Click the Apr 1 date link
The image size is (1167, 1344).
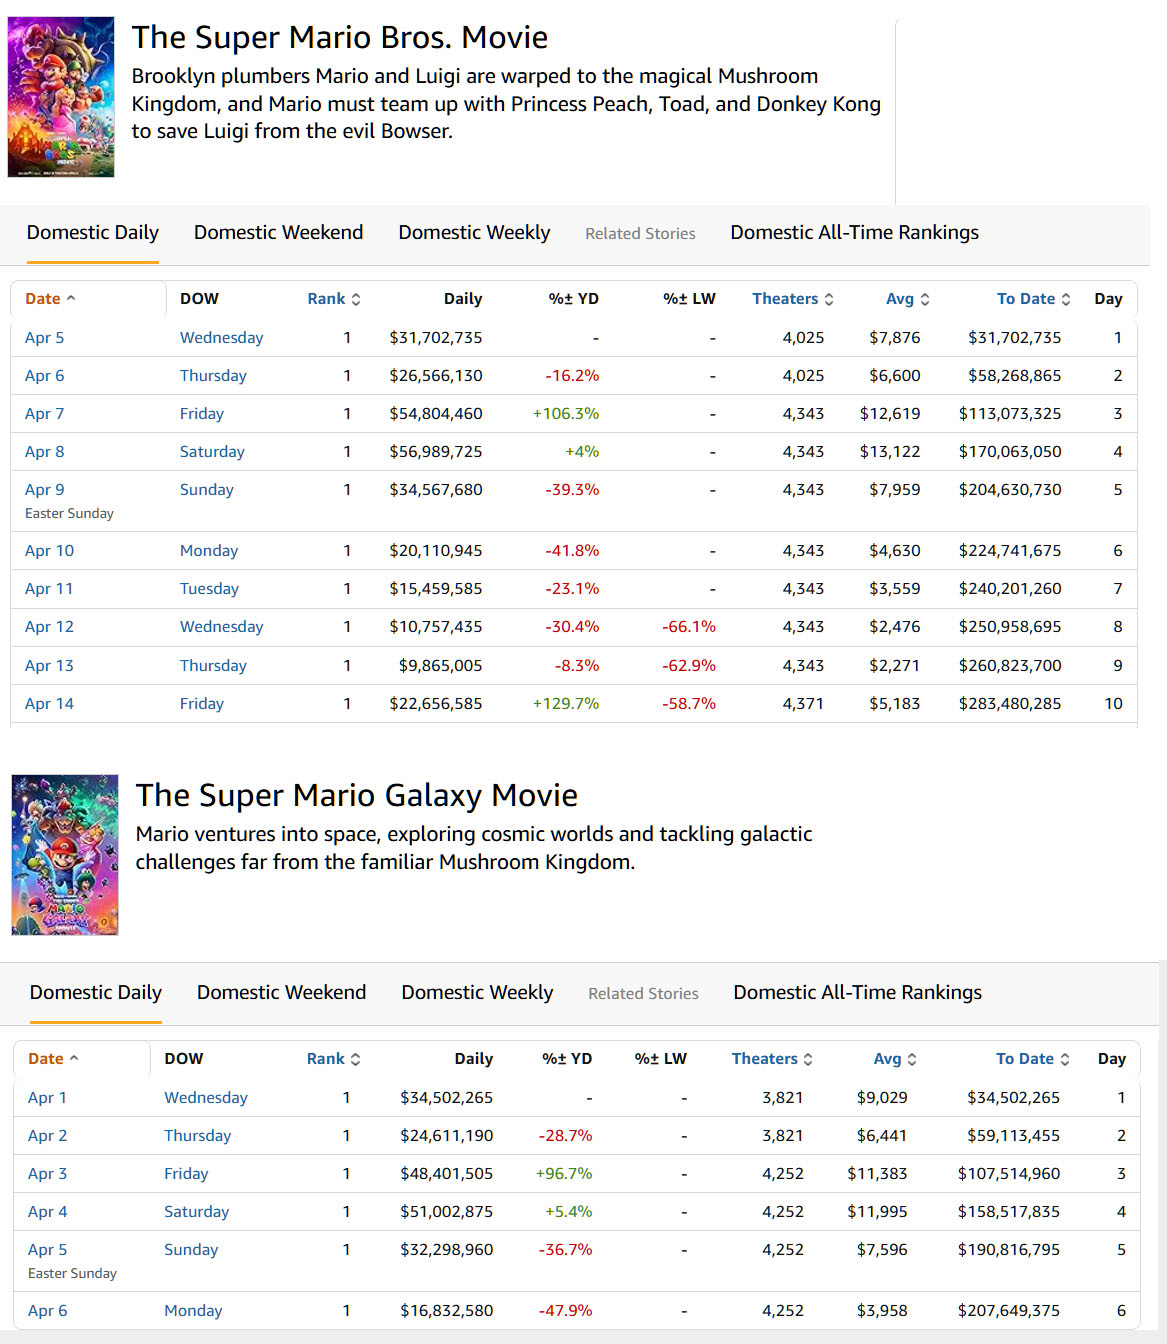click(47, 1098)
